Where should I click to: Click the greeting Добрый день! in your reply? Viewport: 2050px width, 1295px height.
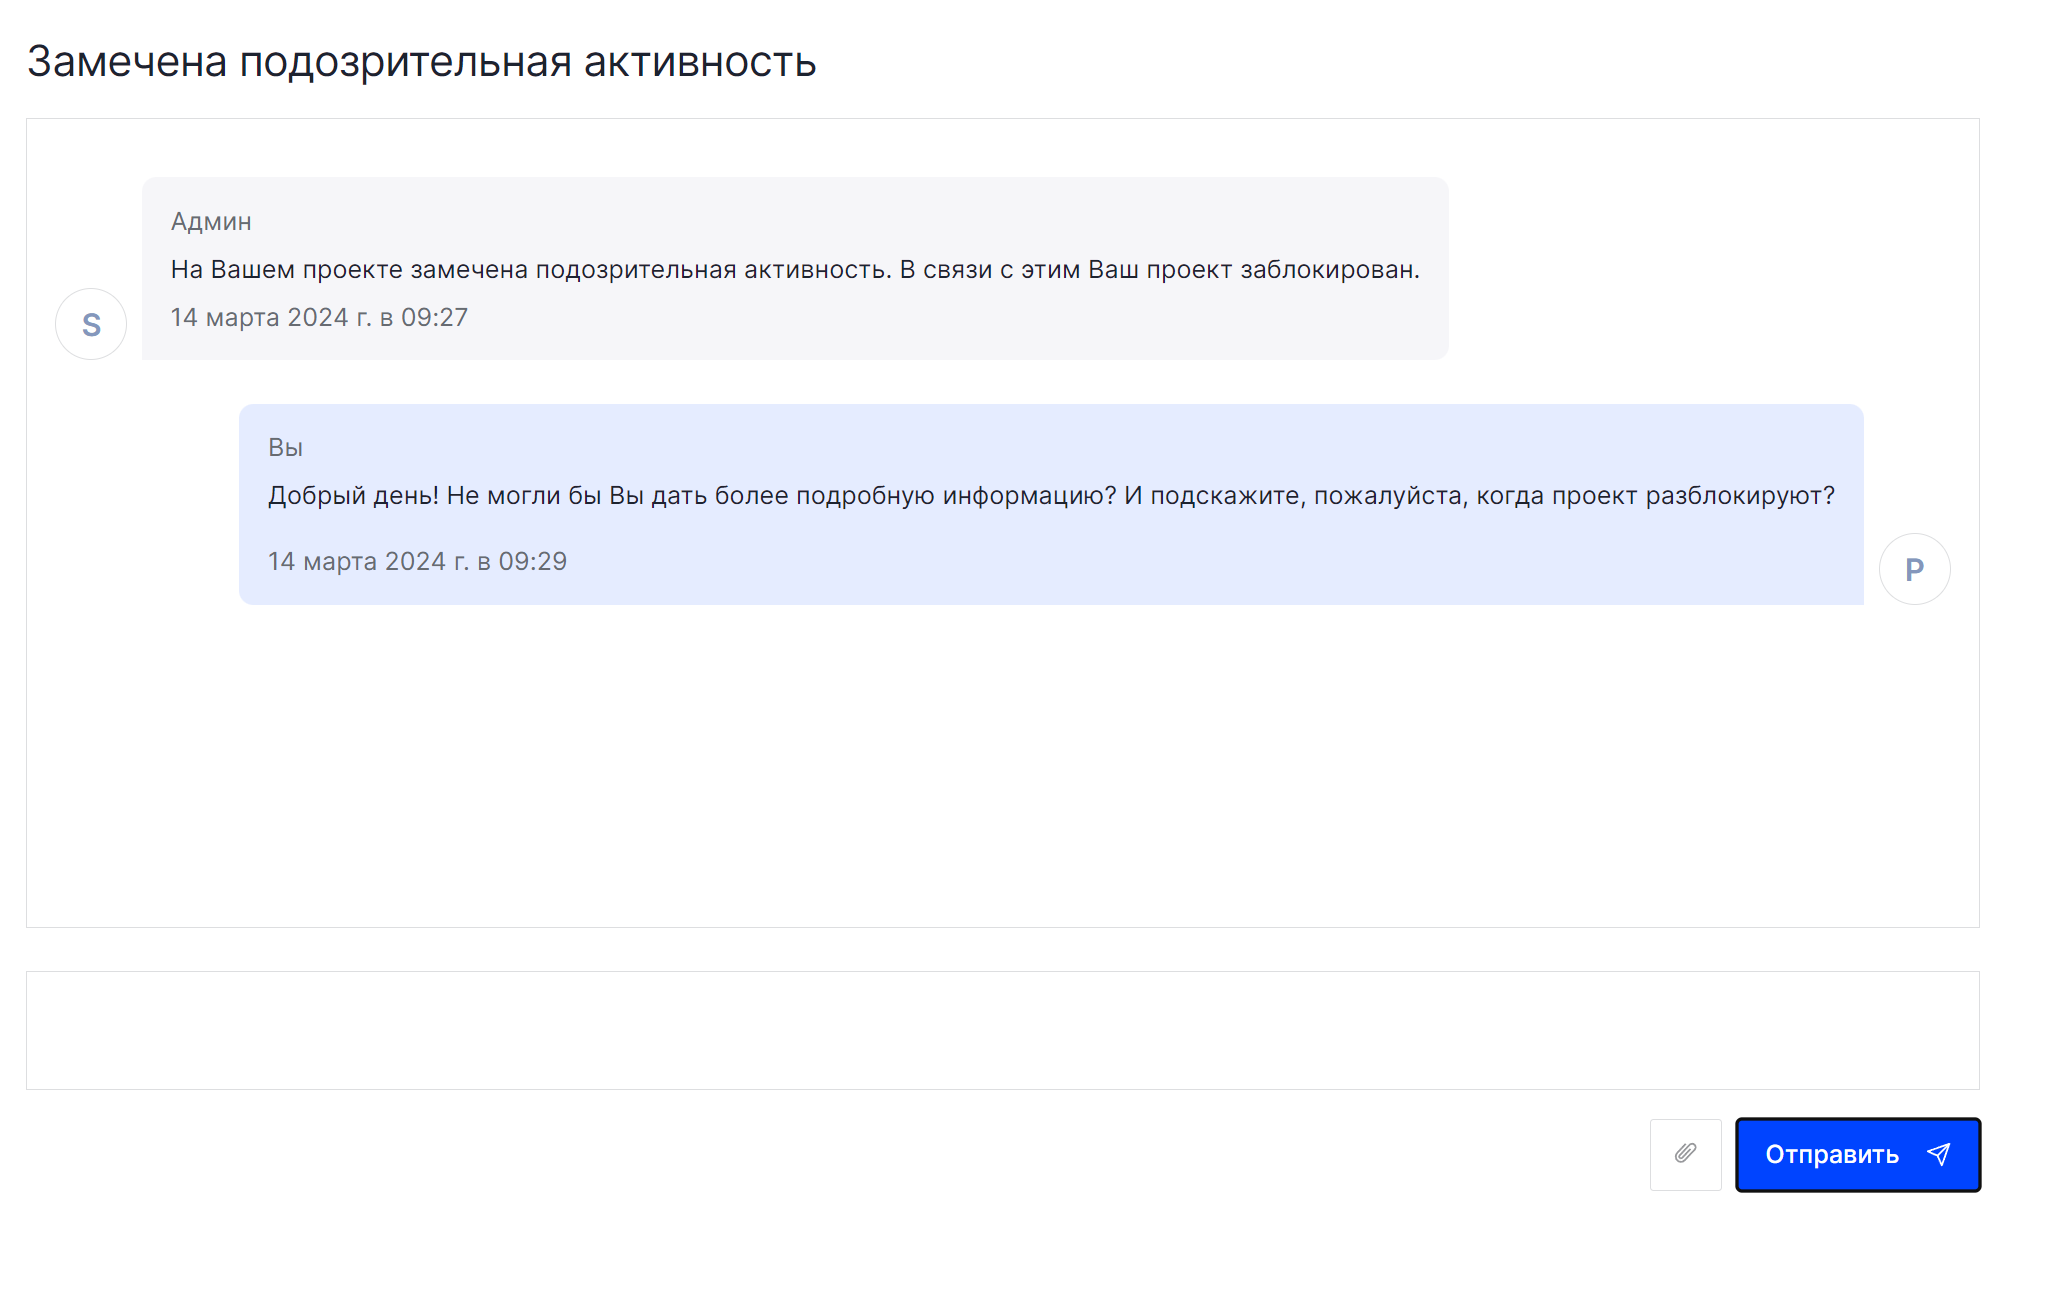pos(353,496)
